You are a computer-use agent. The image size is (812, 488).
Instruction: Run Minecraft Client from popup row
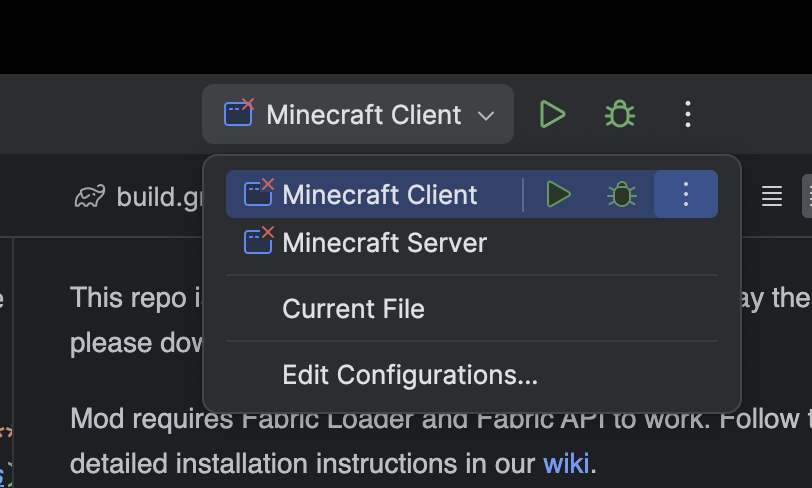(558, 194)
